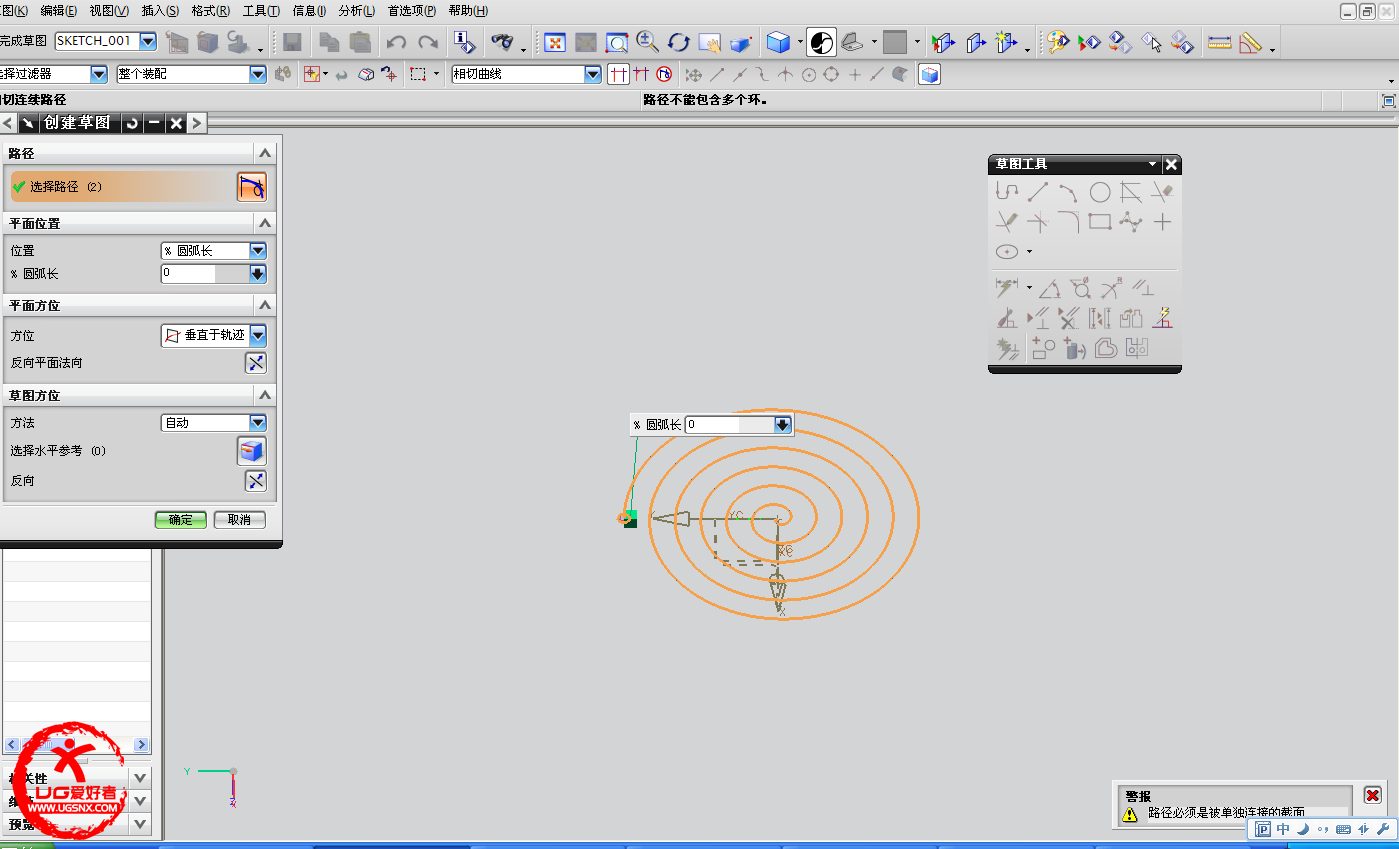Select the Radius Dimension tool
Screen dimensions: 1399x849
coord(1111,289)
